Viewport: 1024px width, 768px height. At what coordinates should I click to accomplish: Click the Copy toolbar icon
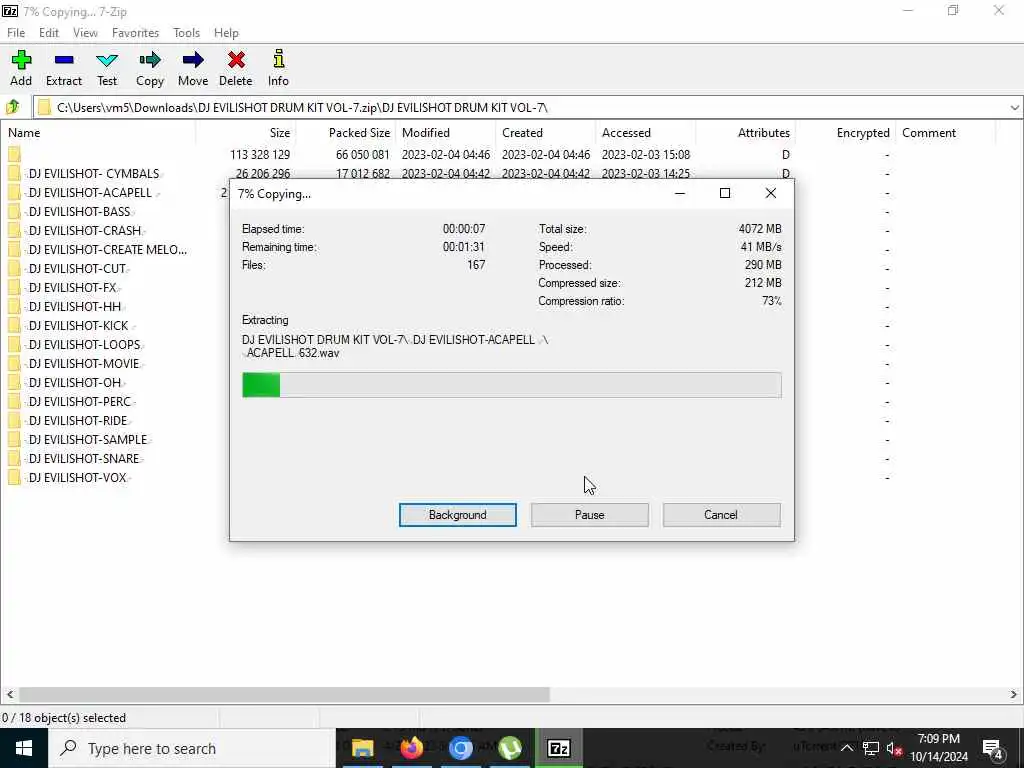pyautogui.click(x=150, y=60)
